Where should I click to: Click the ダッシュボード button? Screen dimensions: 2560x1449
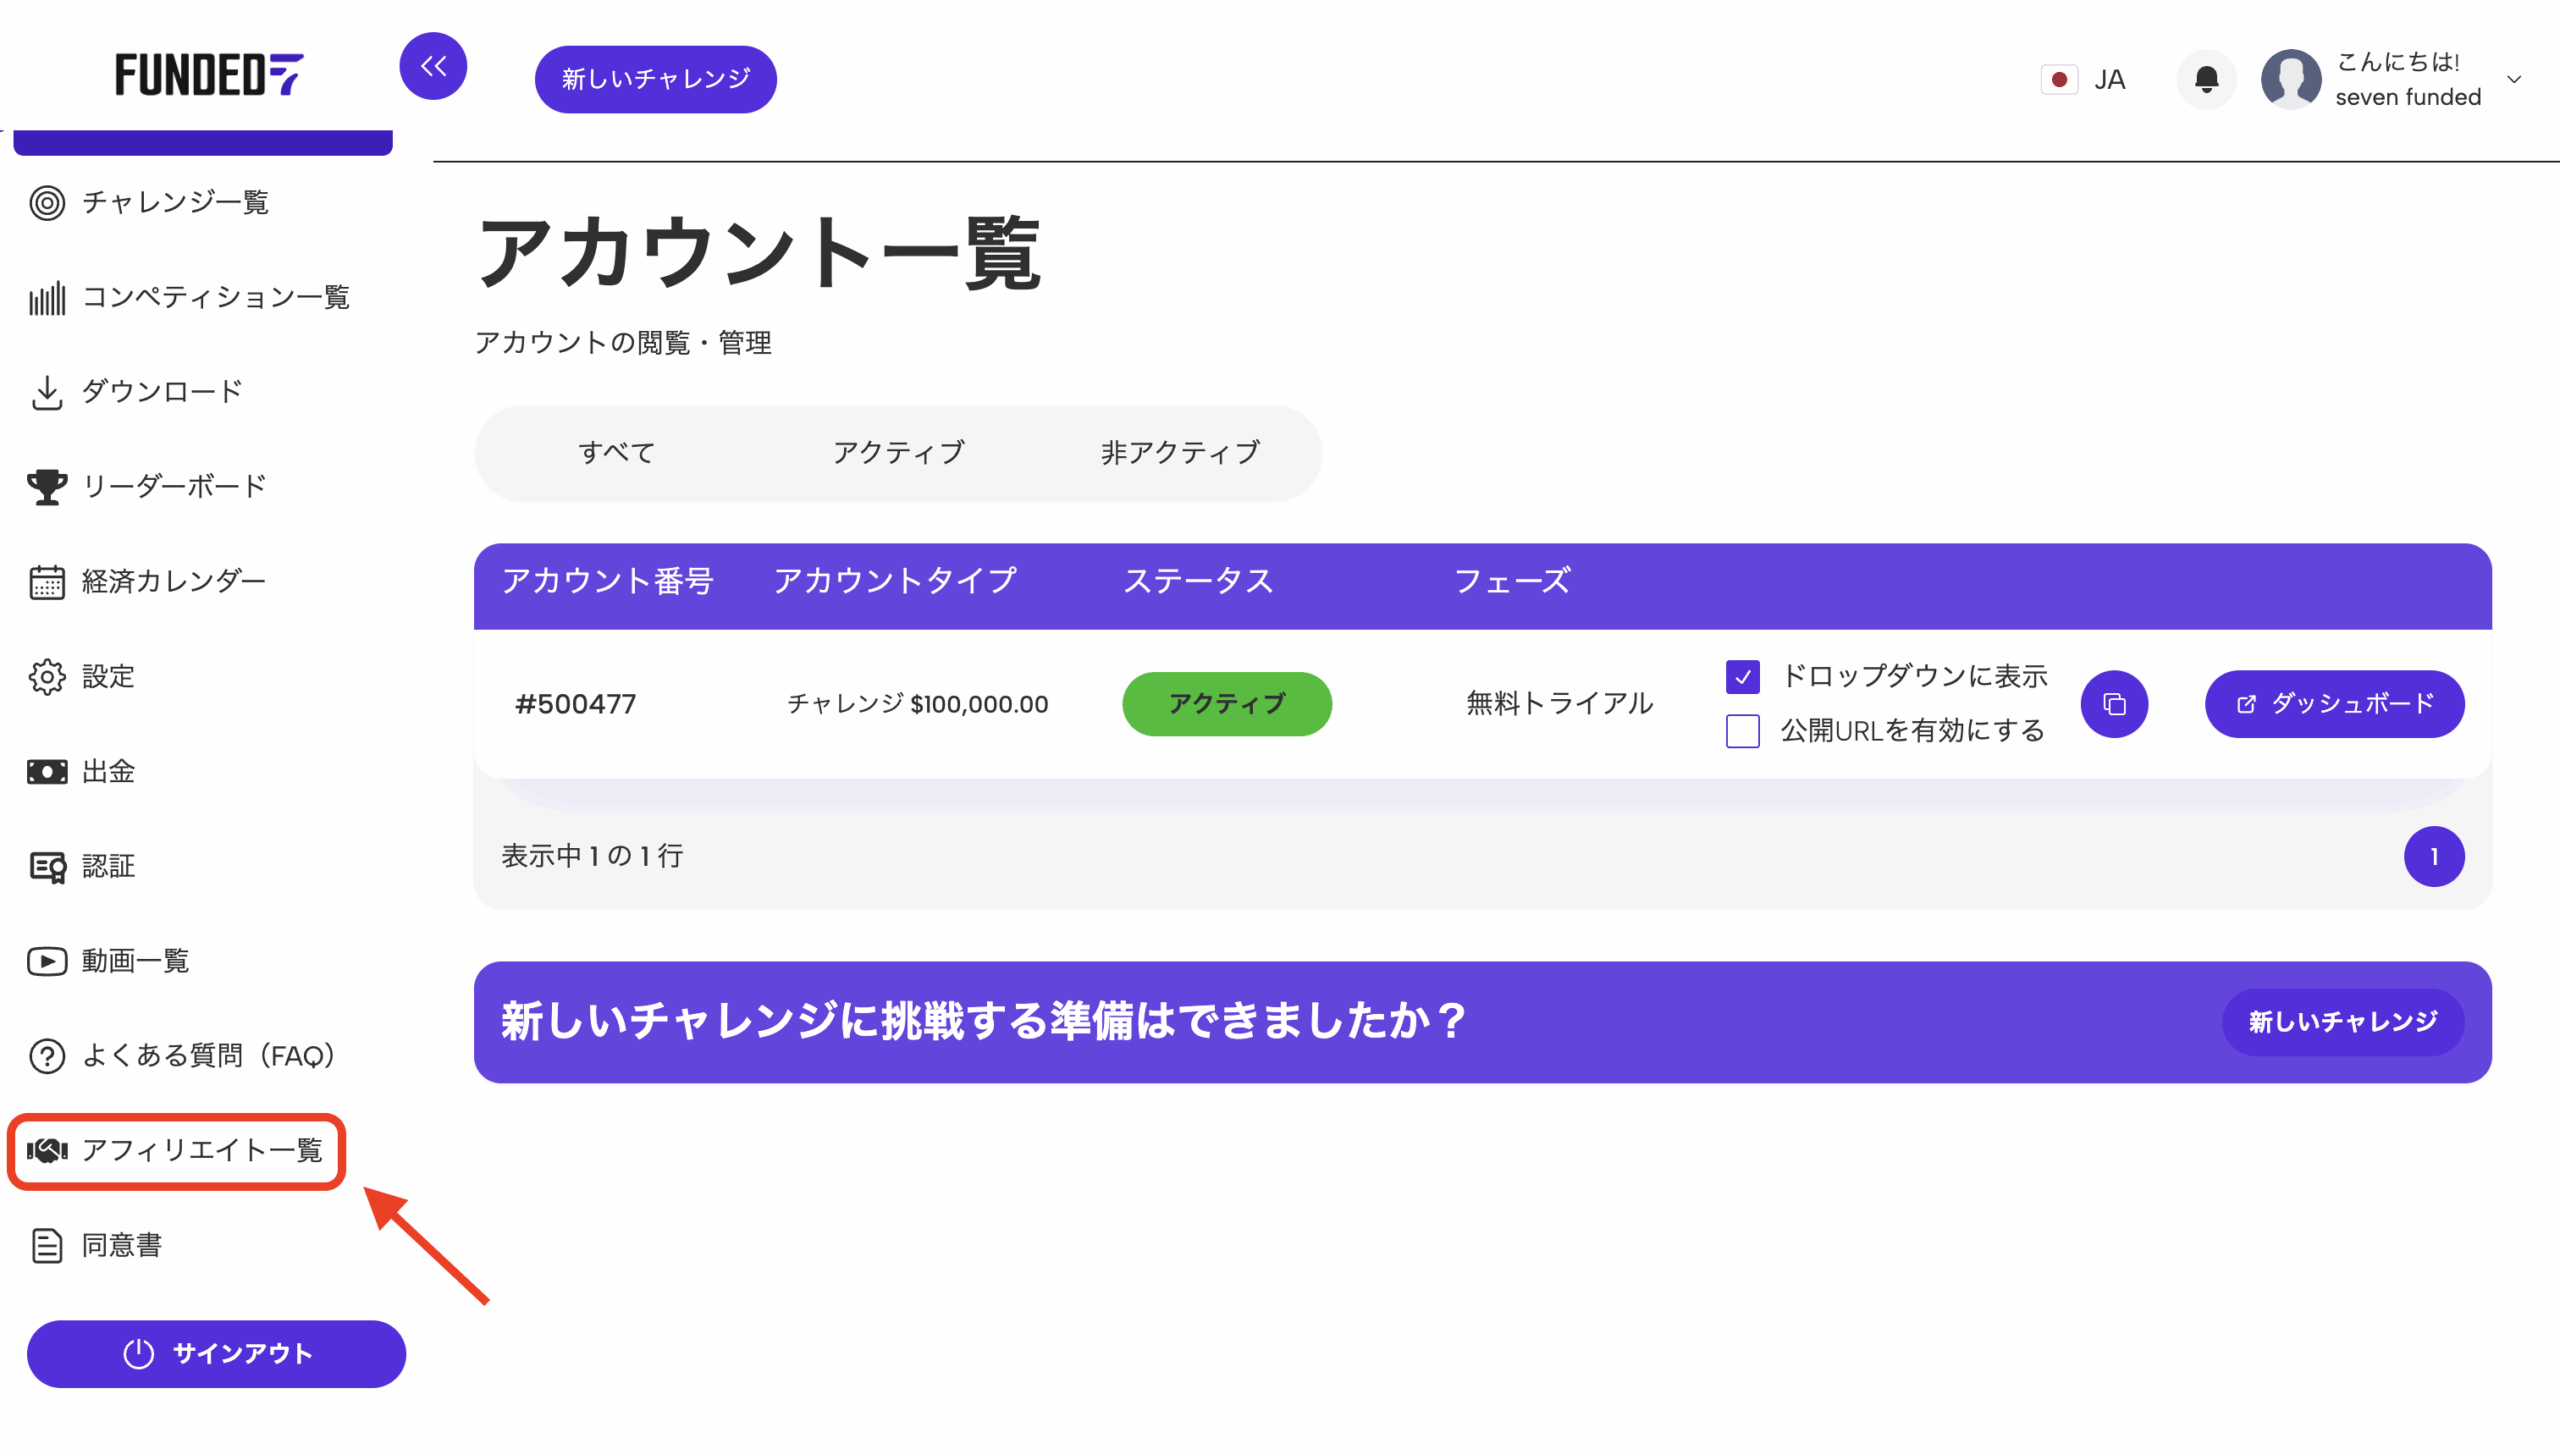tap(2334, 704)
